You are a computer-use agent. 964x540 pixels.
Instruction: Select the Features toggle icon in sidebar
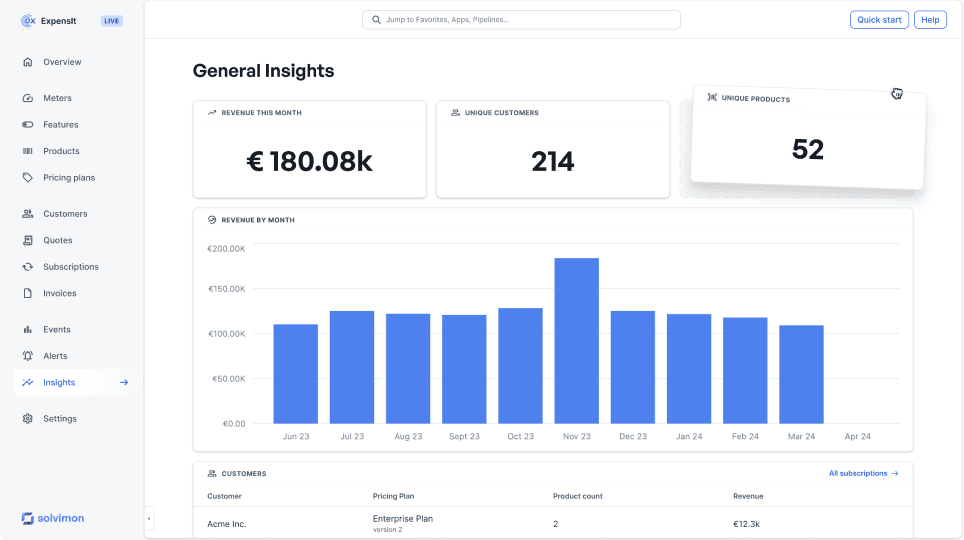coord(28,124)
